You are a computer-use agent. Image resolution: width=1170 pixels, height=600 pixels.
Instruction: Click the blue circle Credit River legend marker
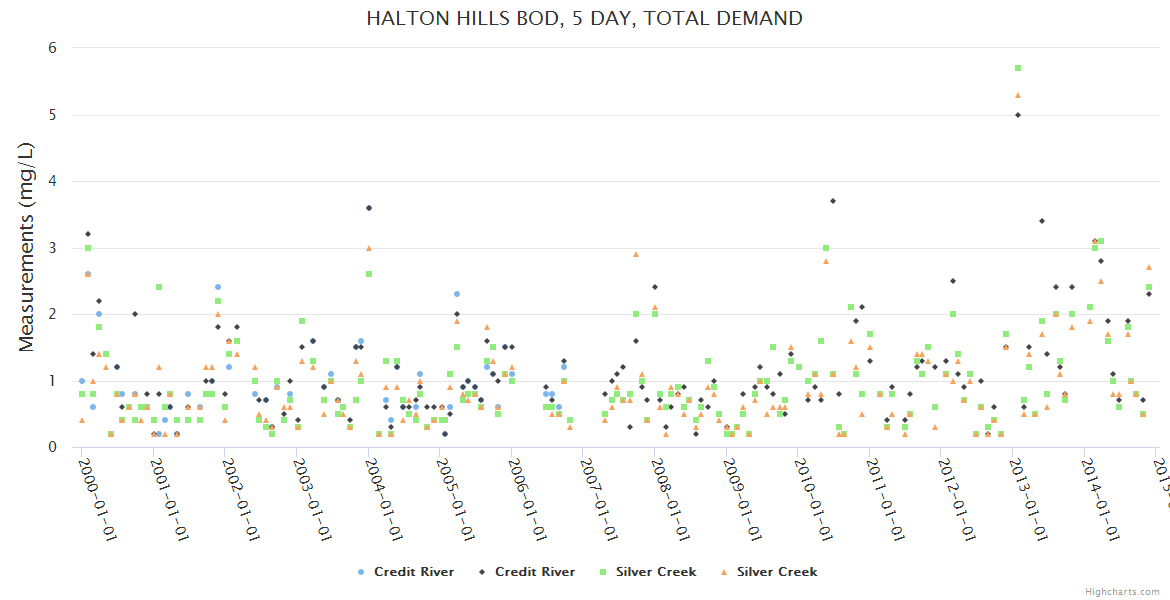click(361, 572)
